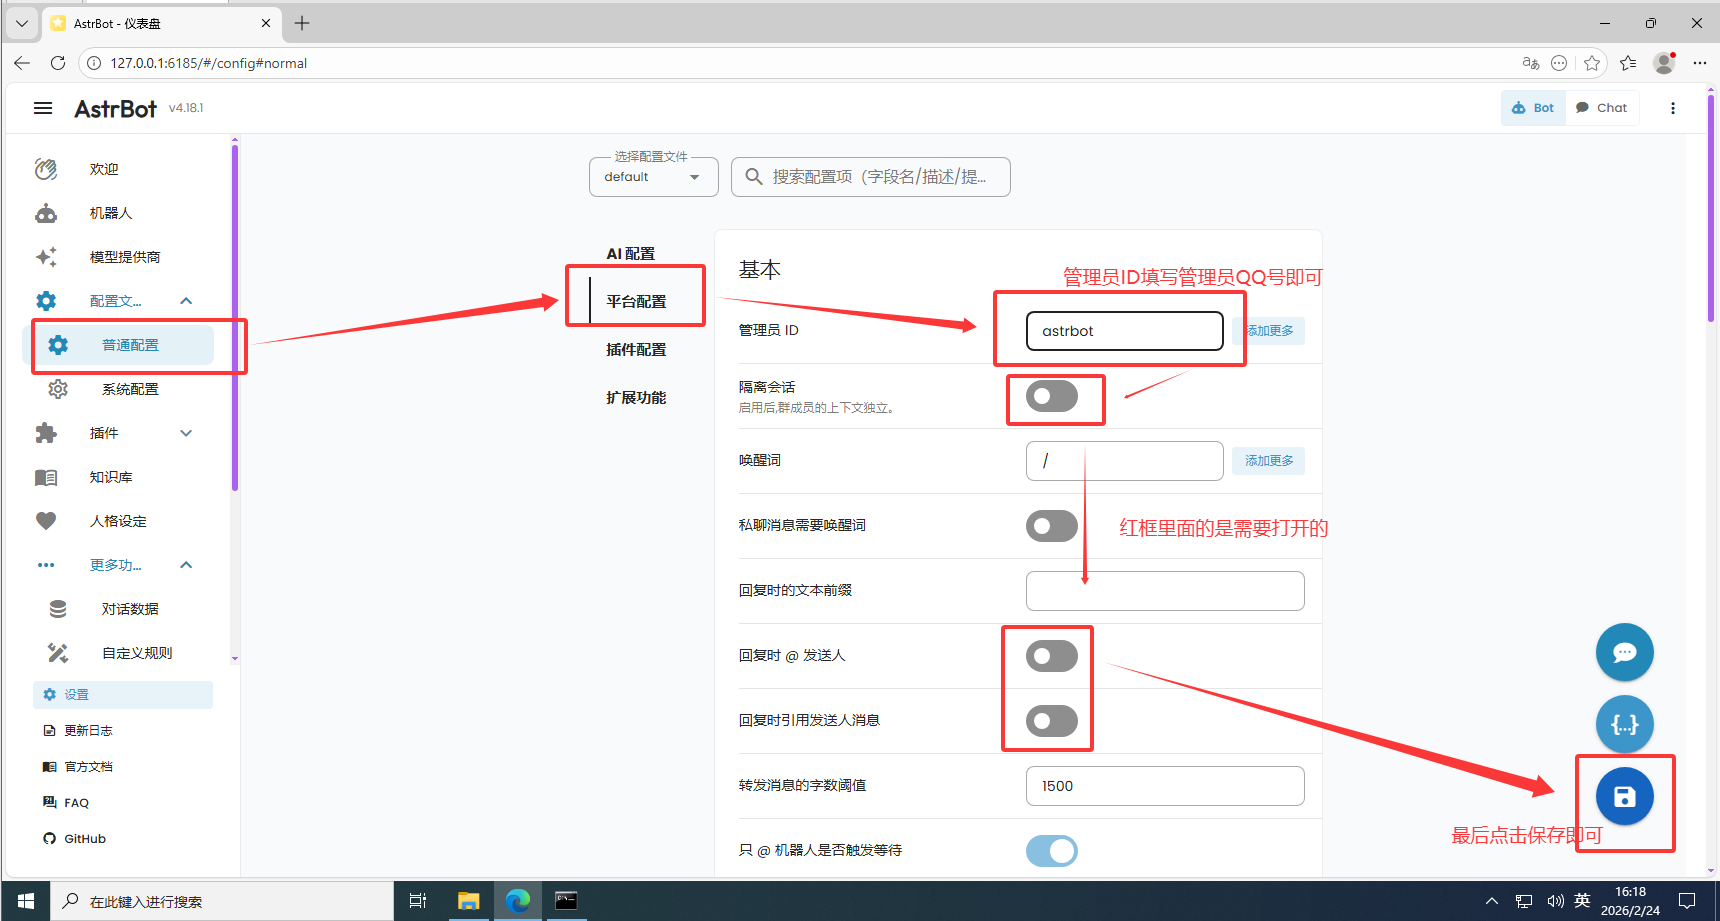Click the 搜索配置项 search box
This screenshot has width=1720, height=921.
click(x=871, y=177)
